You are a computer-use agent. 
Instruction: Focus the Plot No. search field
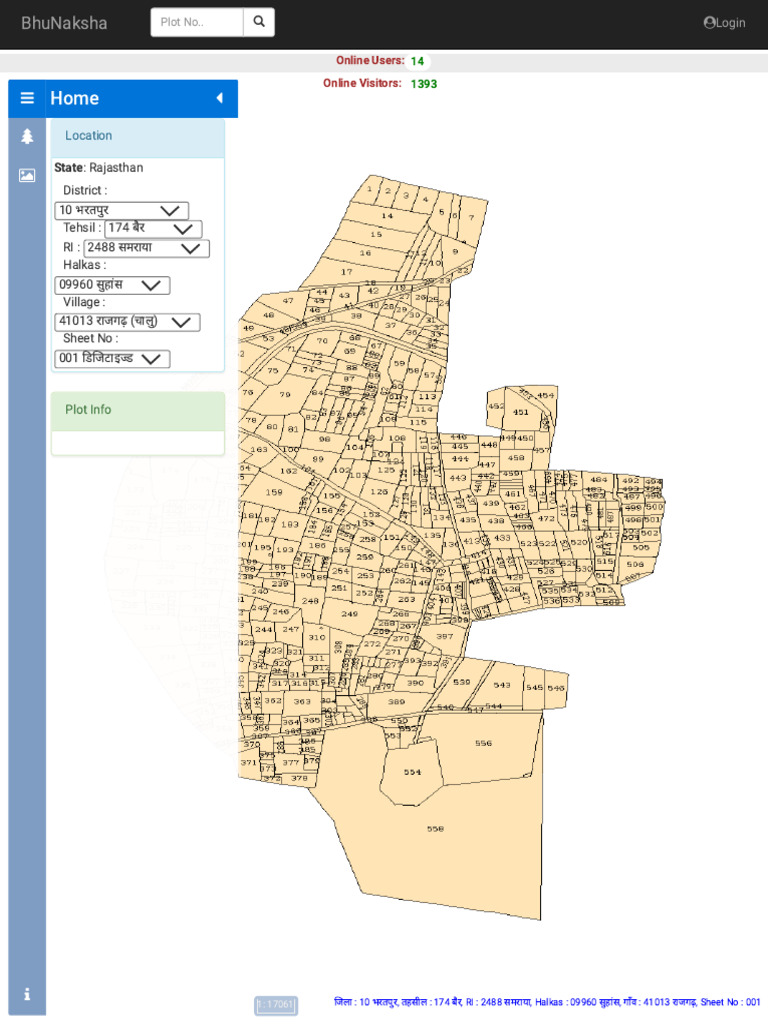pyautogui.click(x=197, y=22)
